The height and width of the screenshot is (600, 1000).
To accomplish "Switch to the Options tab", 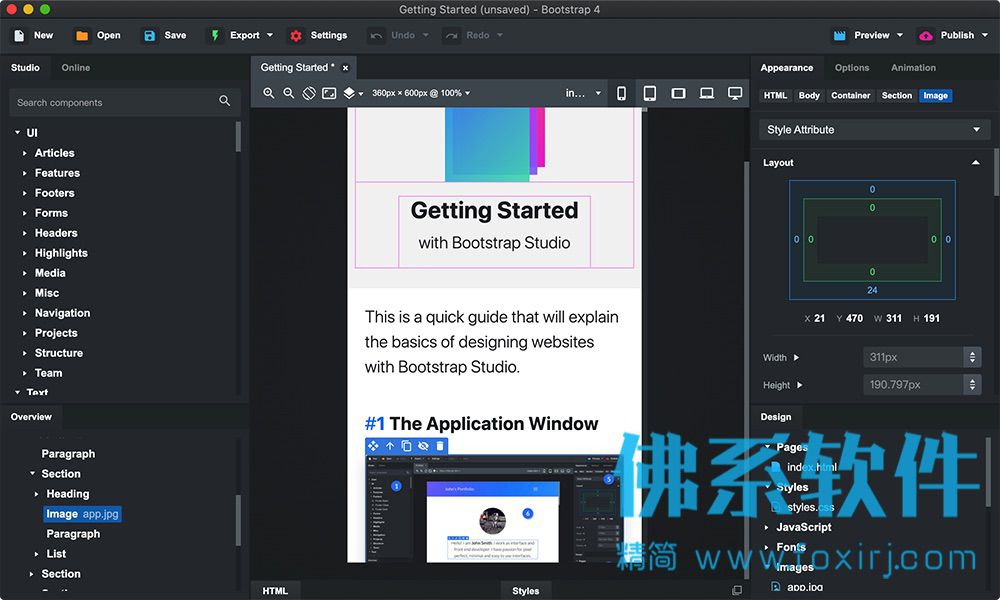I will (851, 68).
